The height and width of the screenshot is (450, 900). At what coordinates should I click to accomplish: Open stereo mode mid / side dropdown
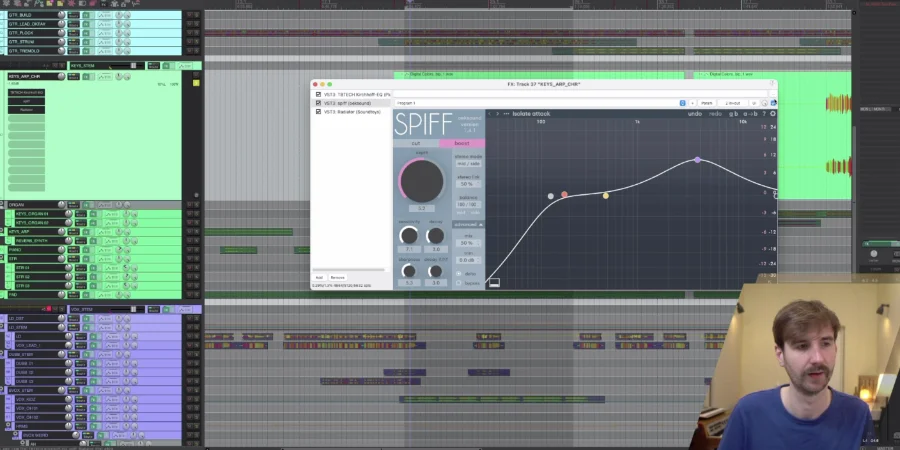click(x=468, y=164)
